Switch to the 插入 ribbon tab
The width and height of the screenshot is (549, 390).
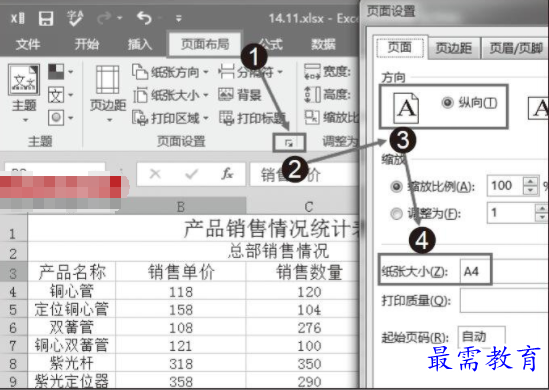(139, 44)
